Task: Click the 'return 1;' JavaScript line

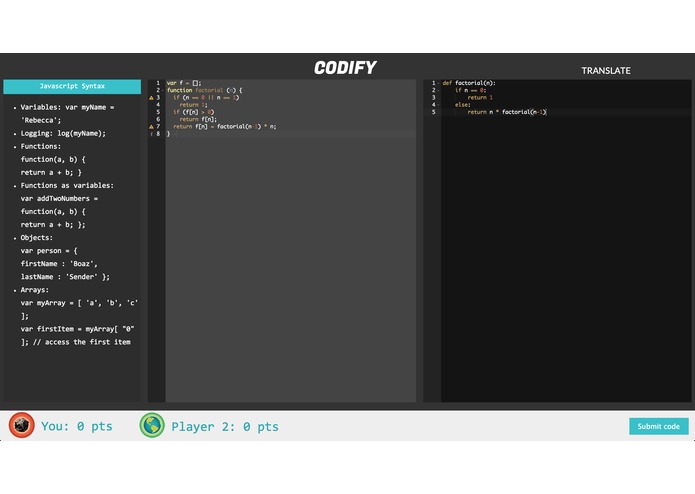Action: [193, 105]
